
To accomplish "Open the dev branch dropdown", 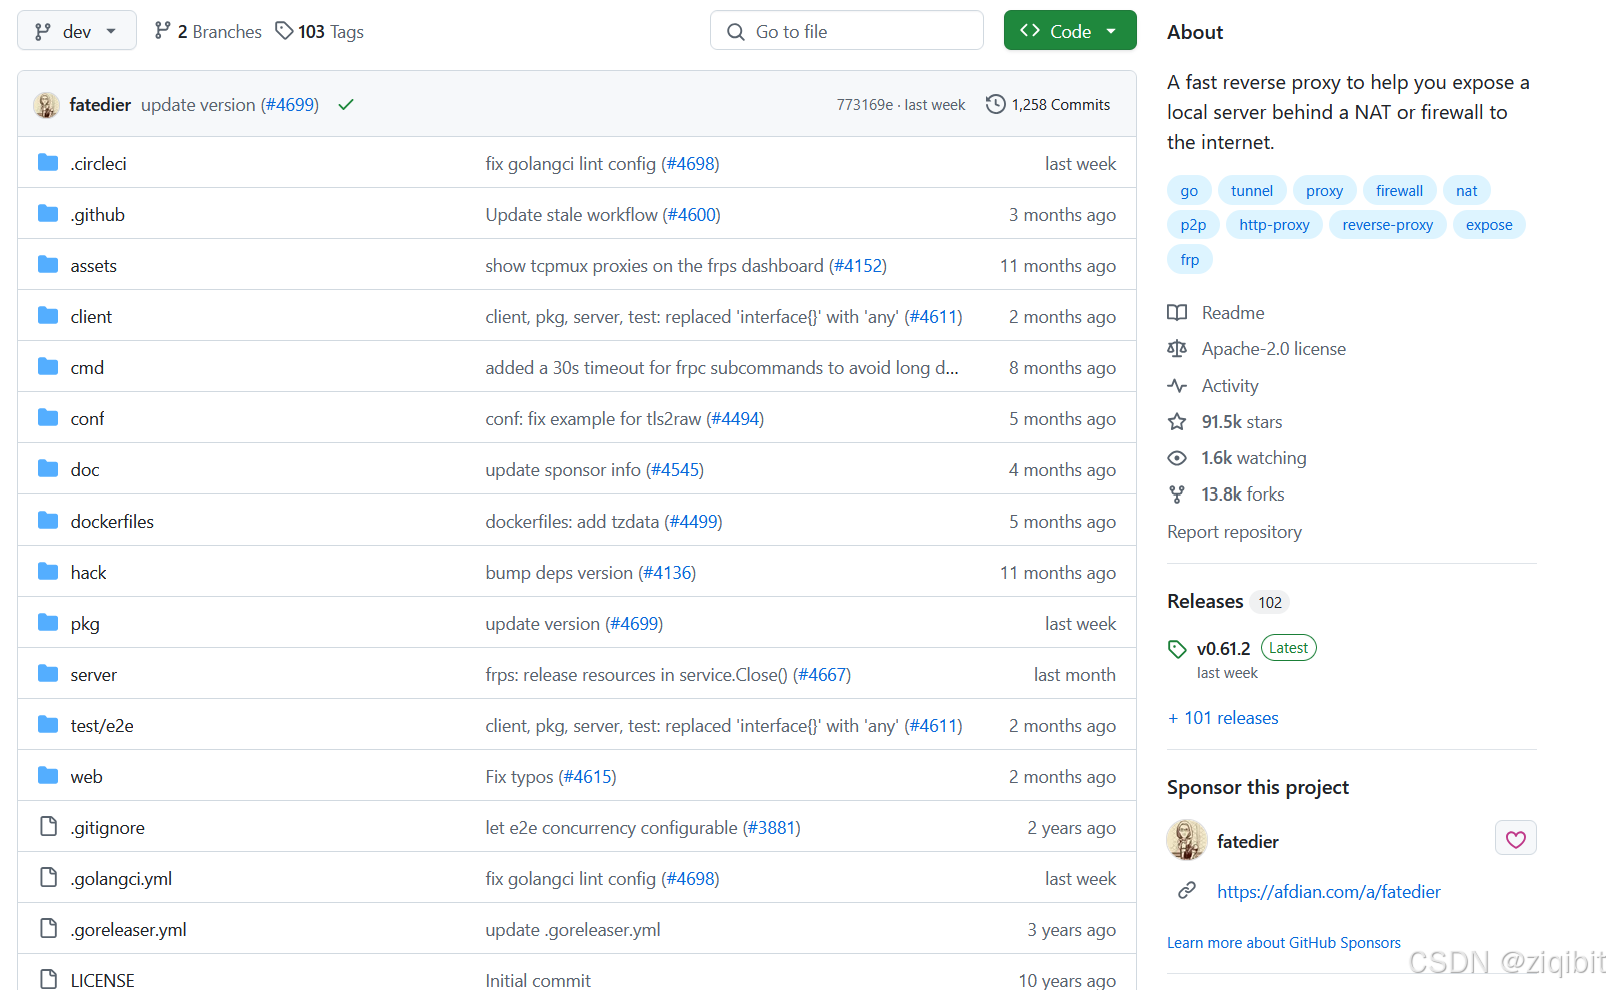I will point(77,31).
